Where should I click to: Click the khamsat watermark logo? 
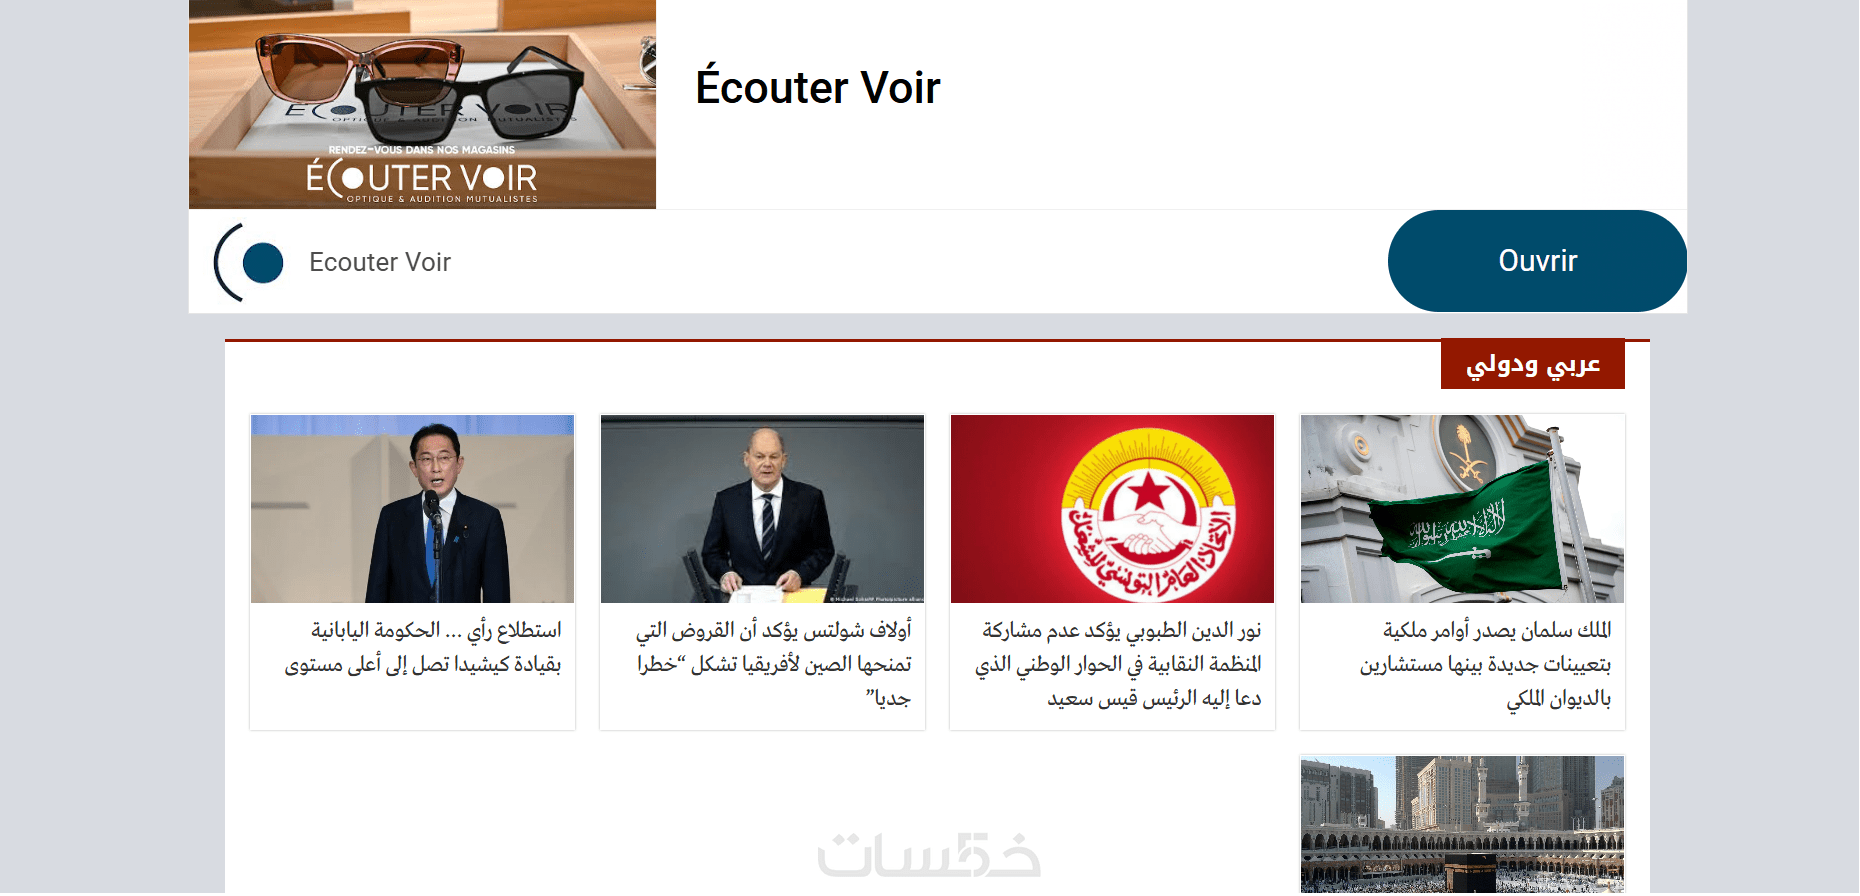tap(929, 856)
